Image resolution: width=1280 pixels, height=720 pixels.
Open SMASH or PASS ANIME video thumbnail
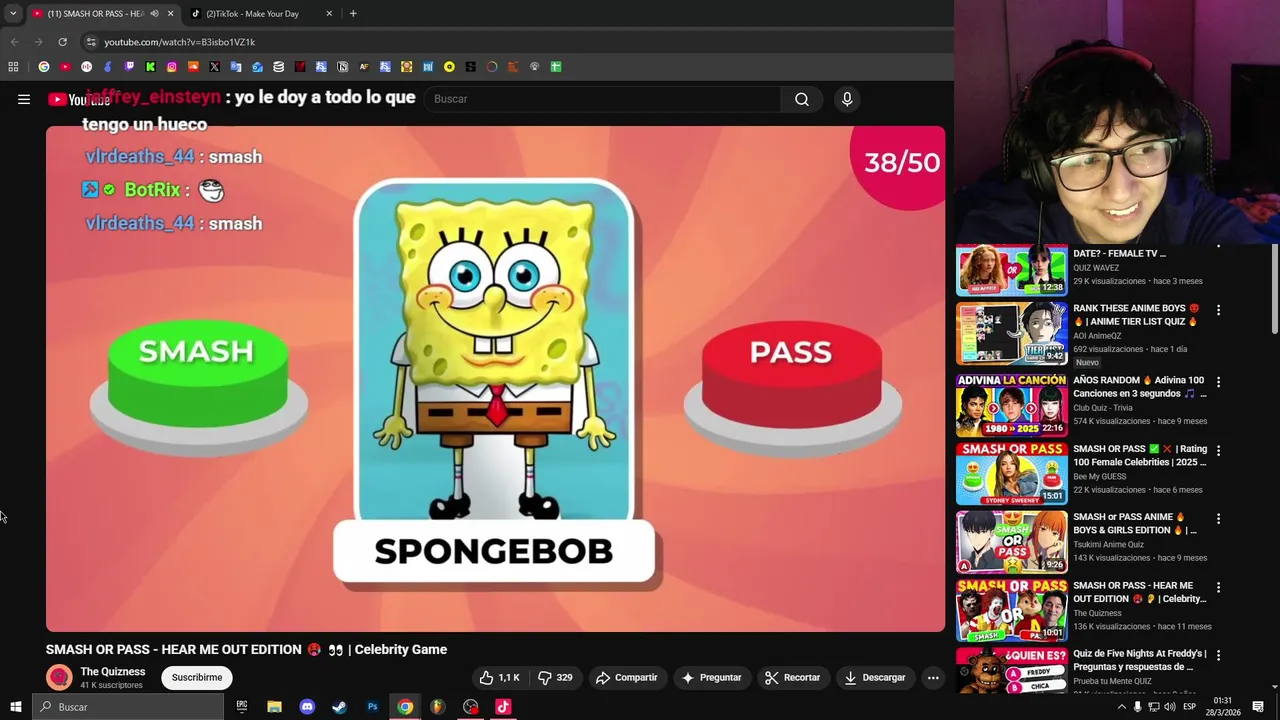(1011, 542)
